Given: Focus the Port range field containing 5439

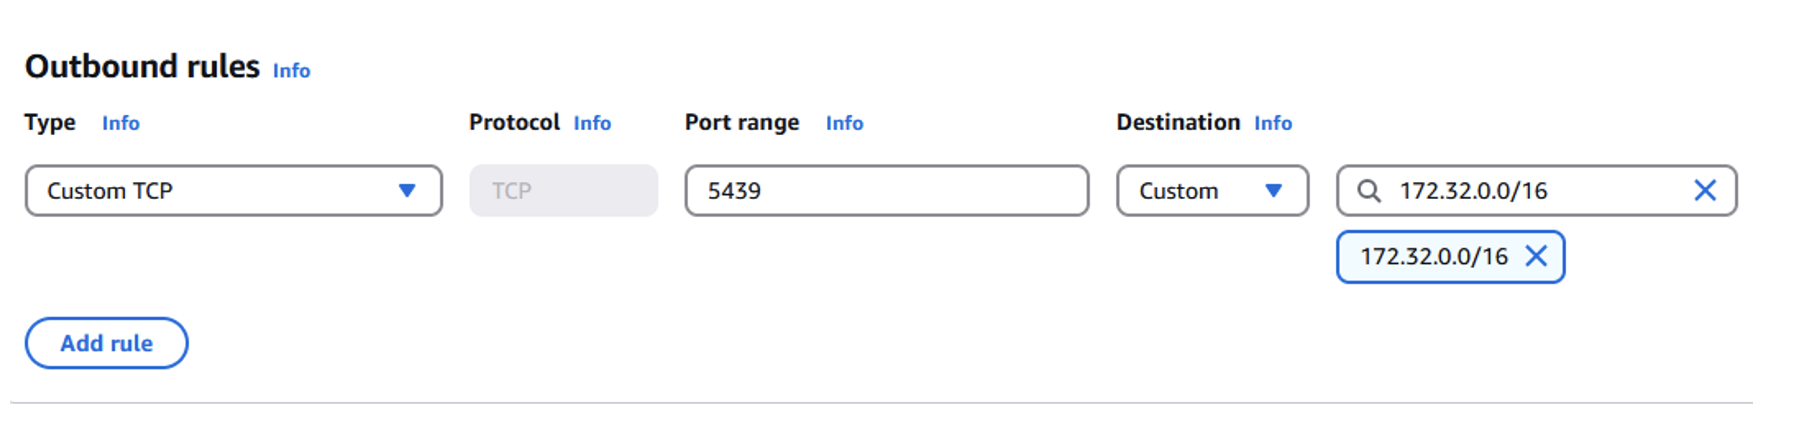Looking at the screenshot, I should (887, 190).
